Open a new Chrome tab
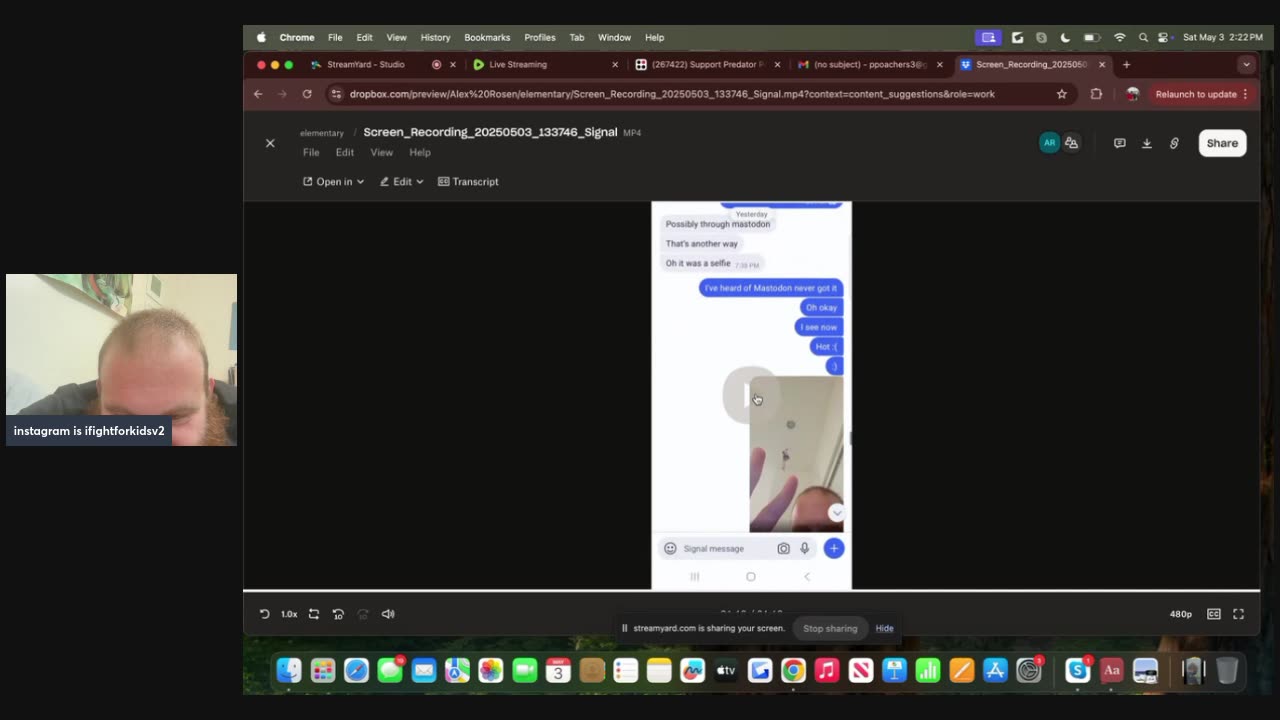This screenshot has height=720, width=1280. point(1126,64)
